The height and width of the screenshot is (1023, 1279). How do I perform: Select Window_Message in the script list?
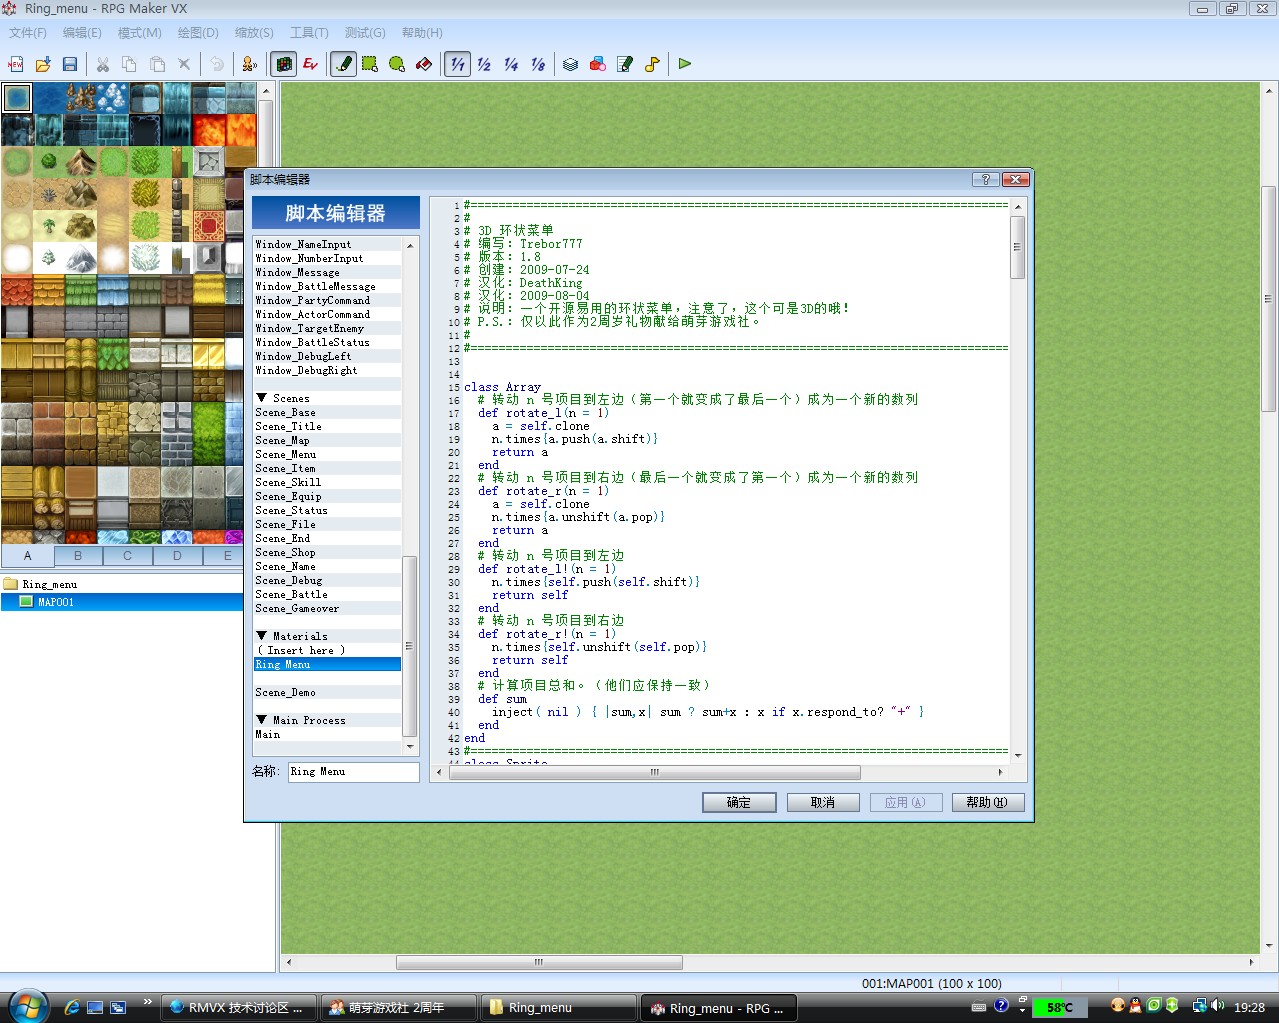pos(327,273)
